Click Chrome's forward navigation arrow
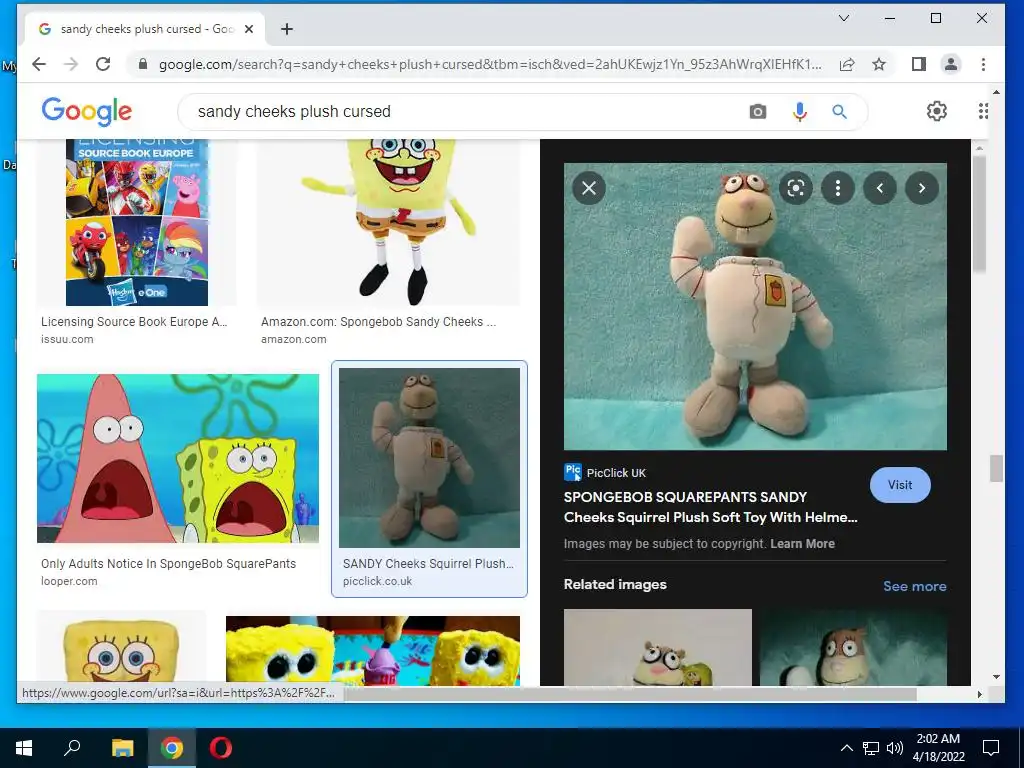Screen dimensions: 1024x768 pyautogui.click(x=71, y=64)
